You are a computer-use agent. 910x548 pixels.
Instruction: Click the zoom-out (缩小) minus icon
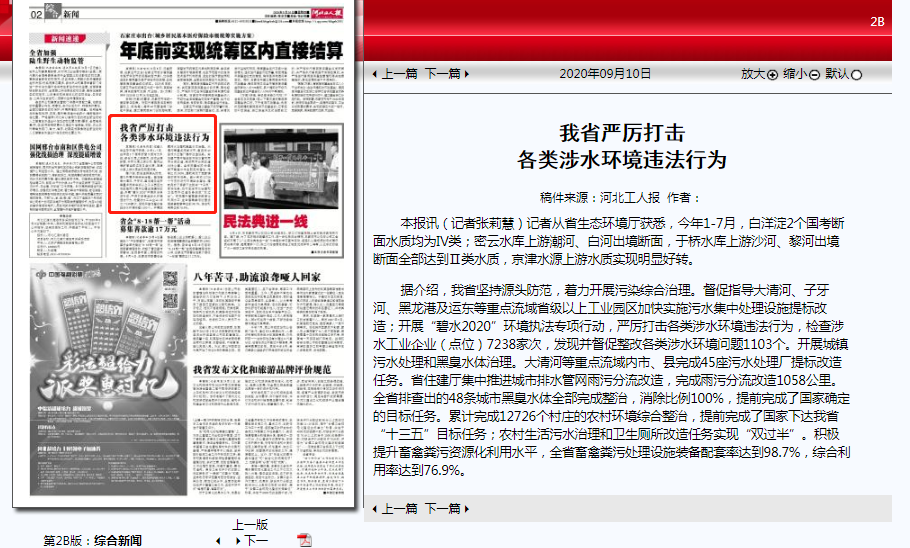click(x=814, y=75)
